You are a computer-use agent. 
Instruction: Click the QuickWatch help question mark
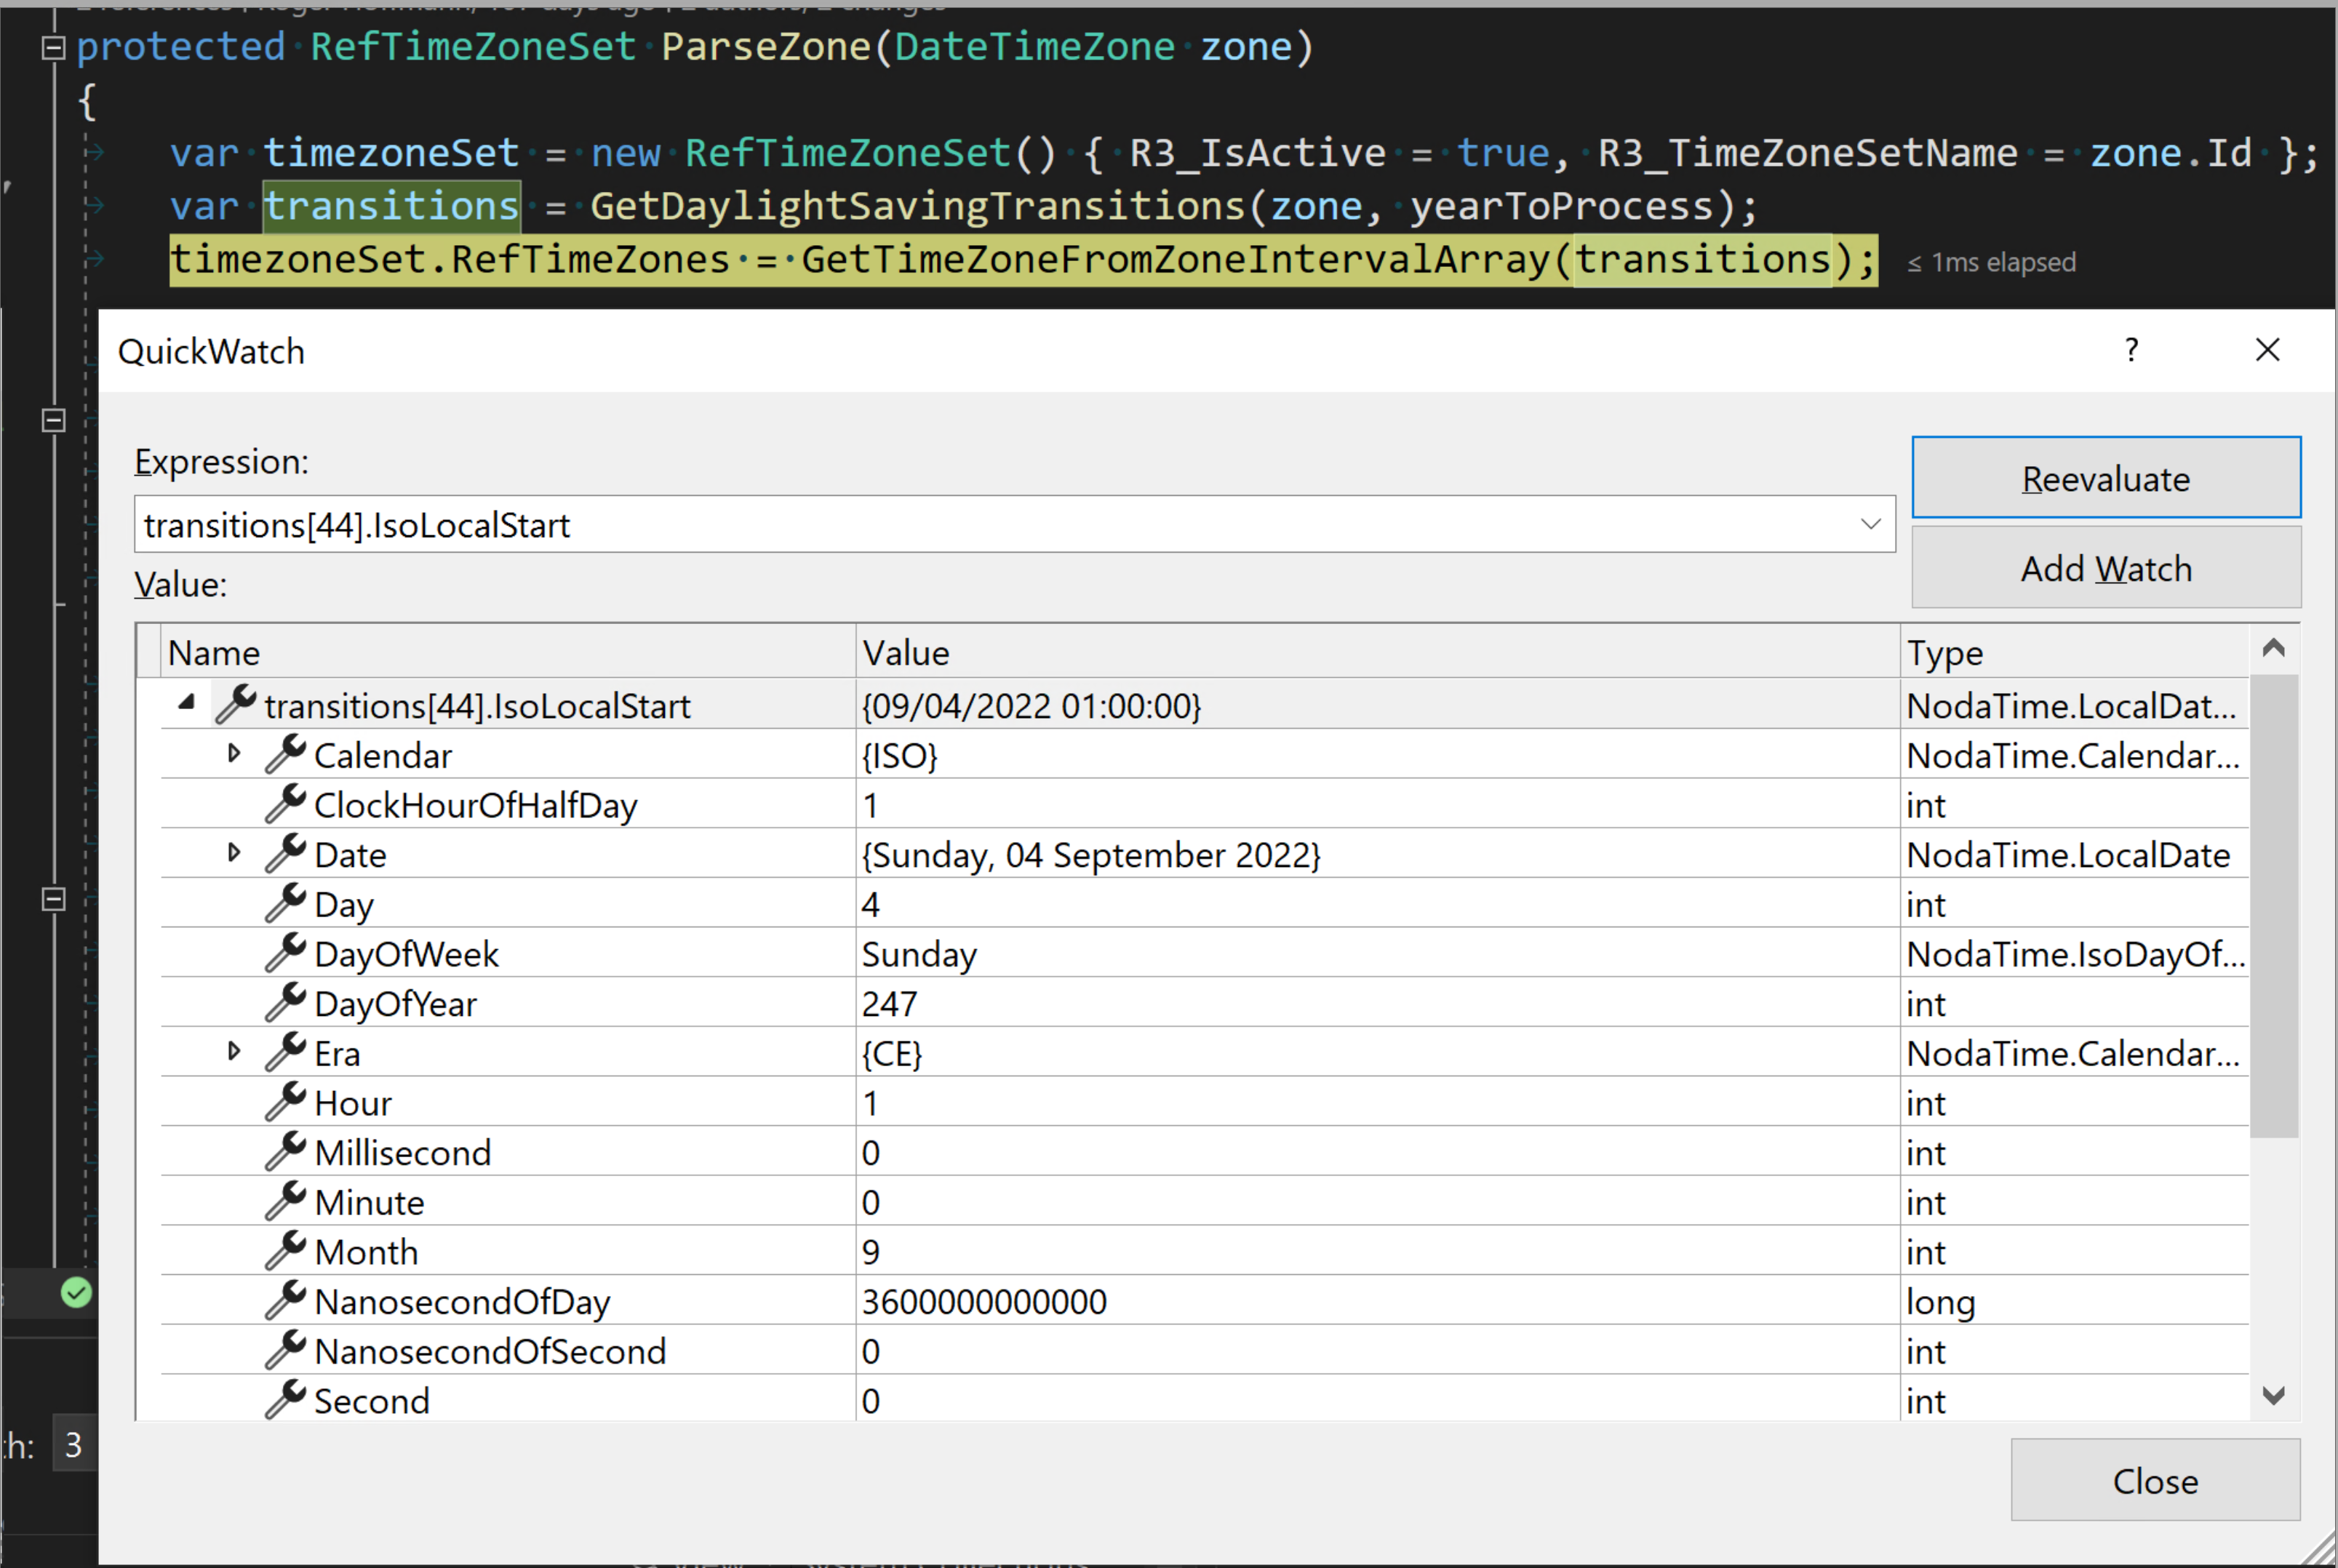(x=2131, y=350)
